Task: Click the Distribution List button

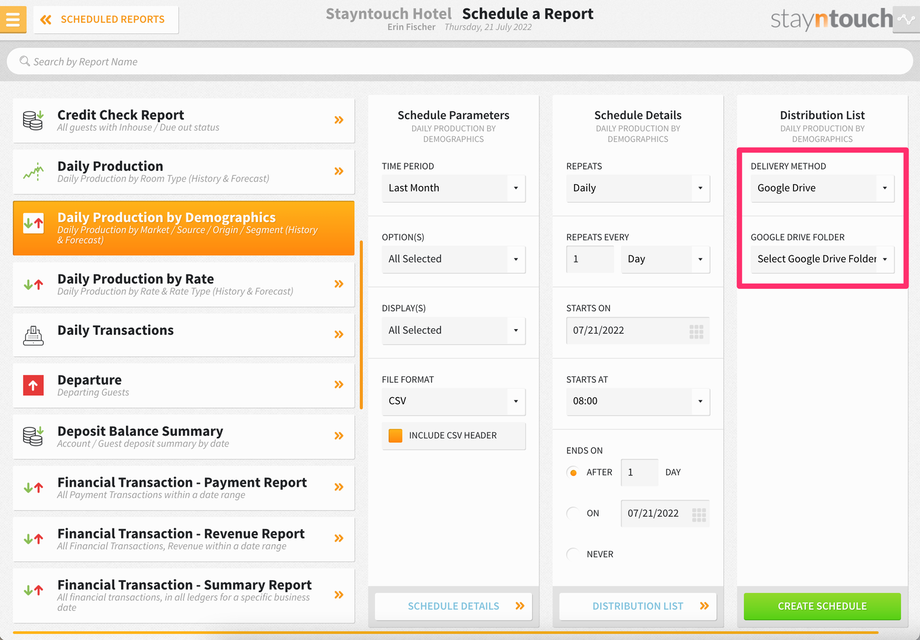Action: pos(638,606)
